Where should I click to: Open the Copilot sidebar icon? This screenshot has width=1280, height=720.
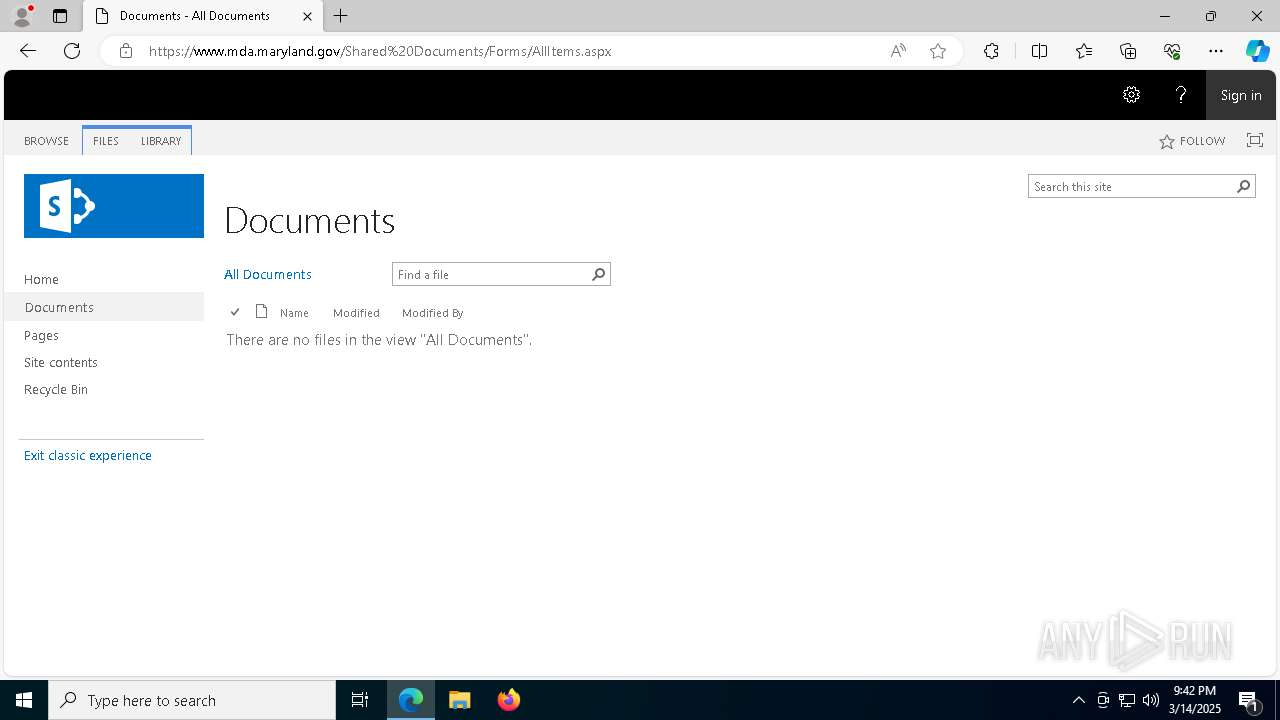[1258, 51]
